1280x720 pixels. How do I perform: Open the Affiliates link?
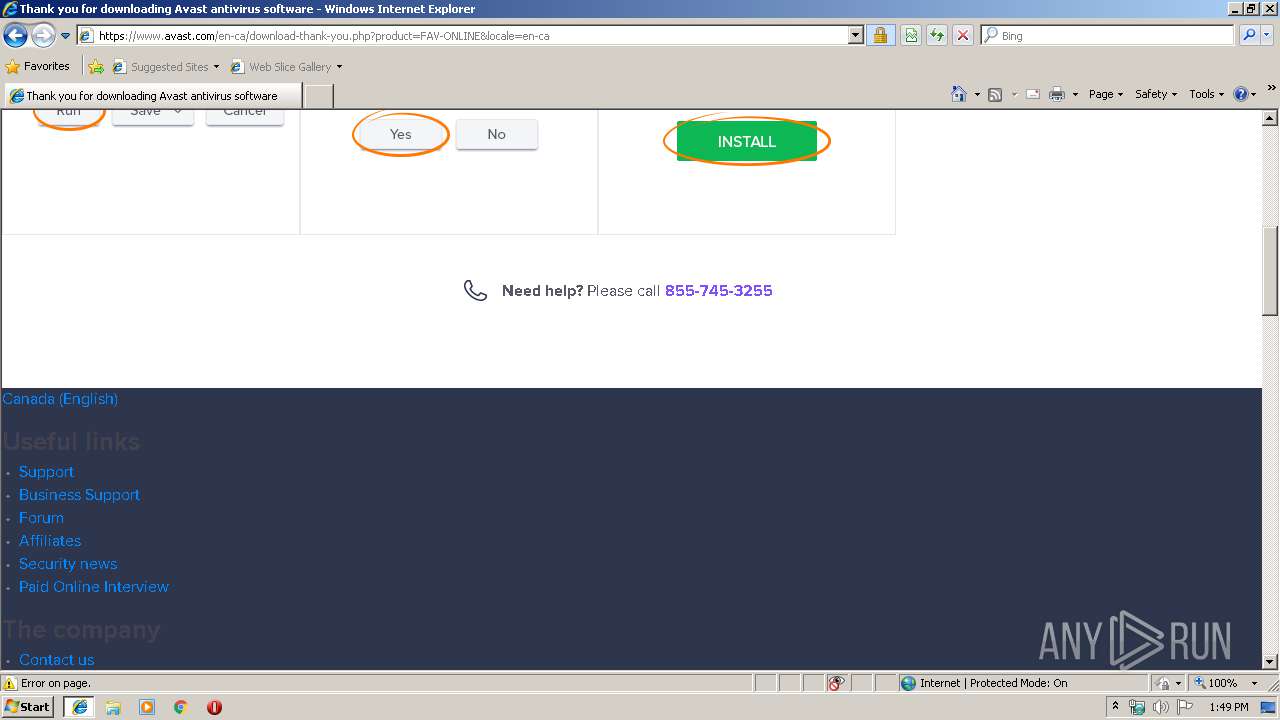pyautogui.click(x=50, y=541)
